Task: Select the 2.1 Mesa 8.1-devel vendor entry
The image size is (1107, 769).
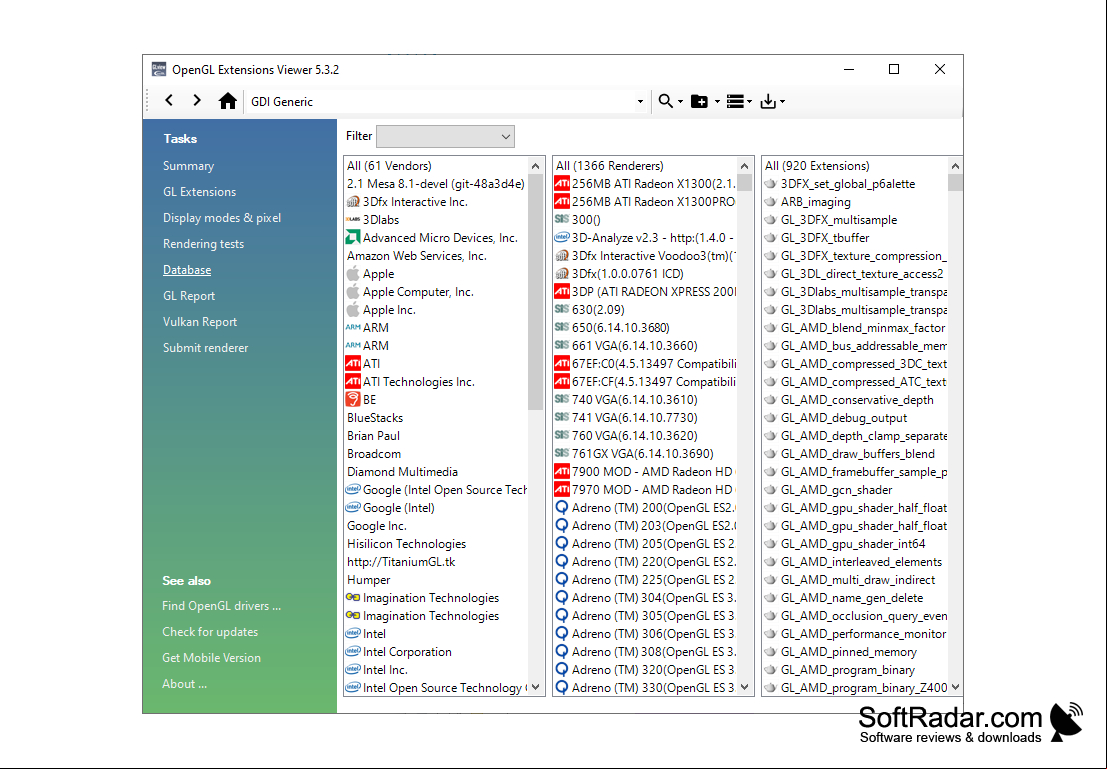Action: [x=436, y=184]
